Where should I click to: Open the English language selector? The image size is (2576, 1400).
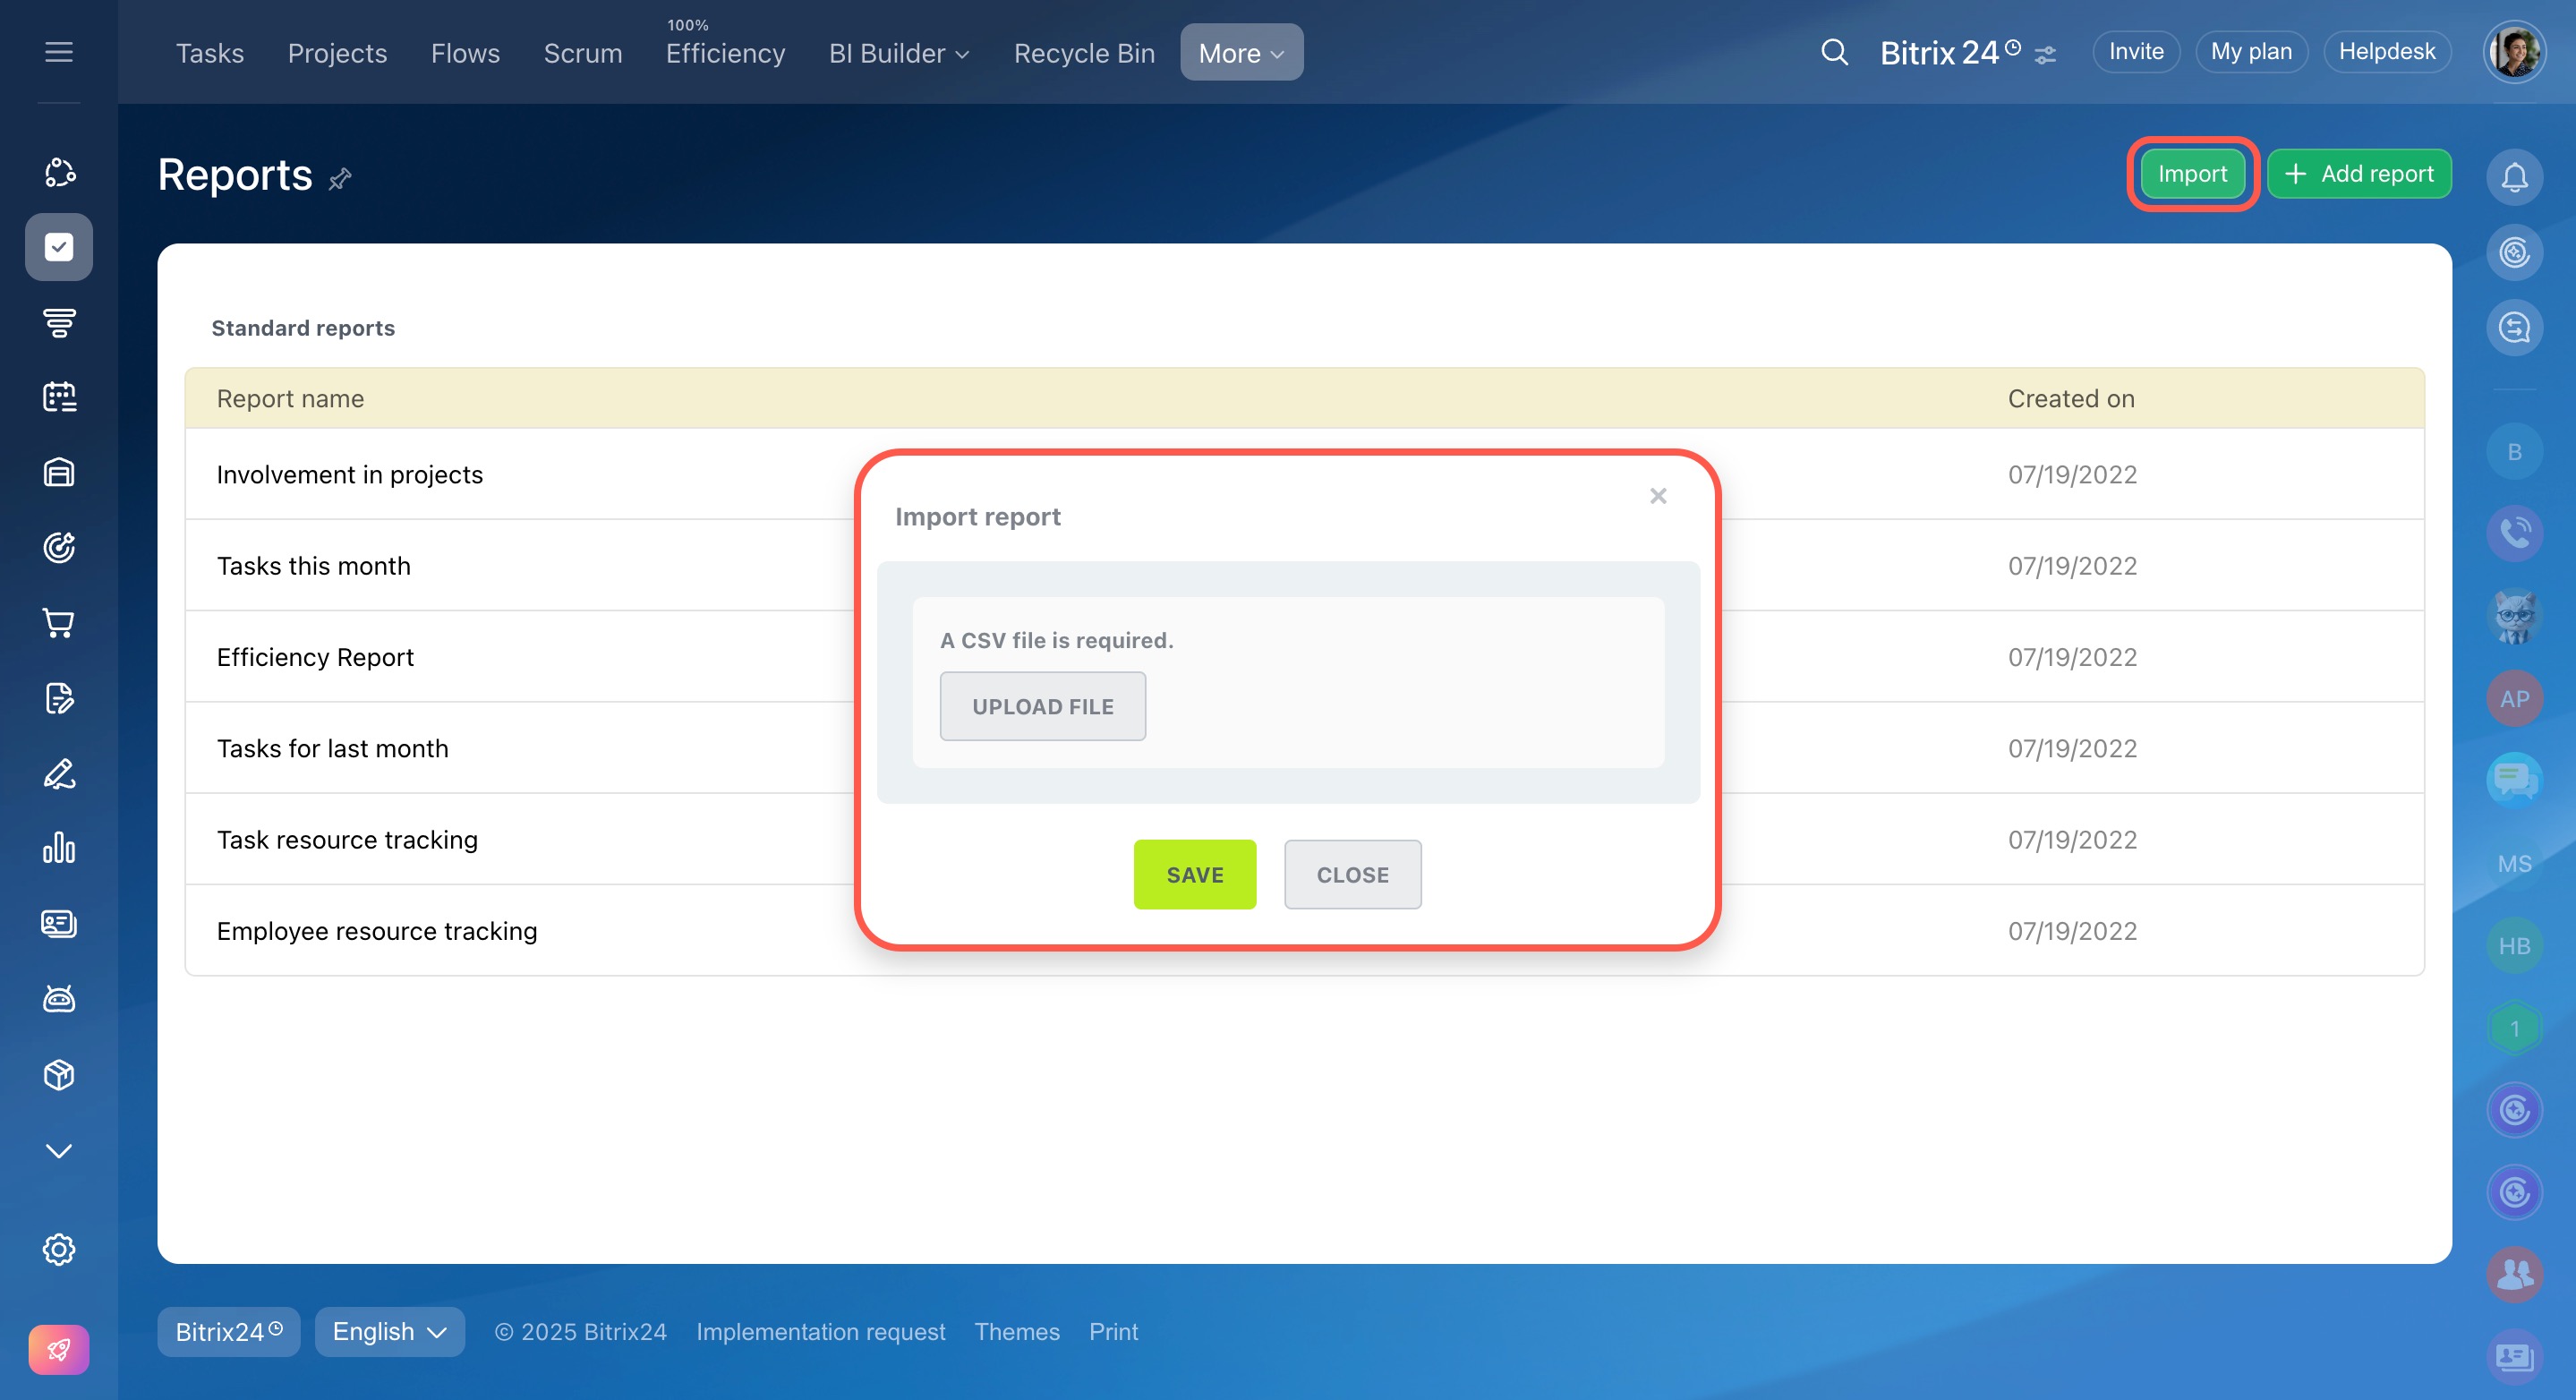click(389, 1332)
